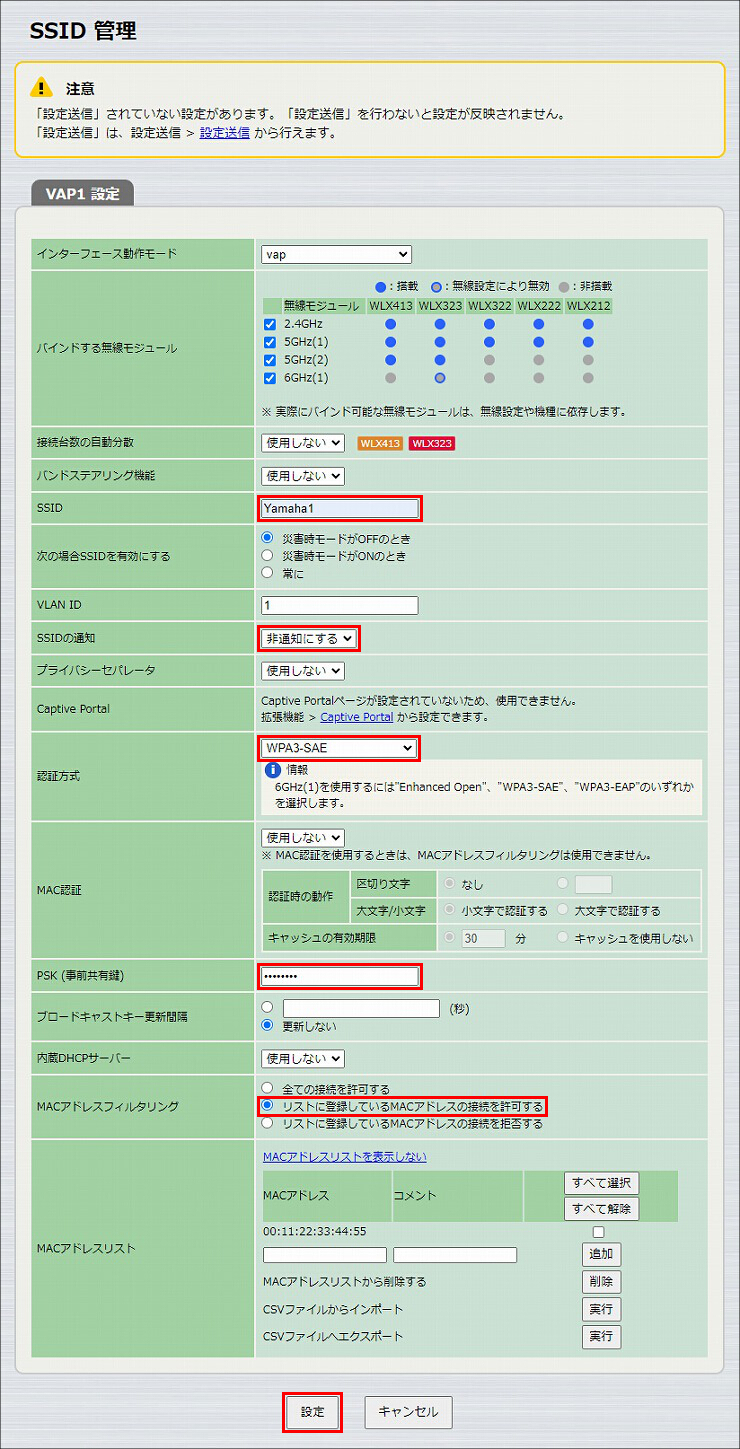Select 災害時モードがOFFのとき radio

[267, 538]
